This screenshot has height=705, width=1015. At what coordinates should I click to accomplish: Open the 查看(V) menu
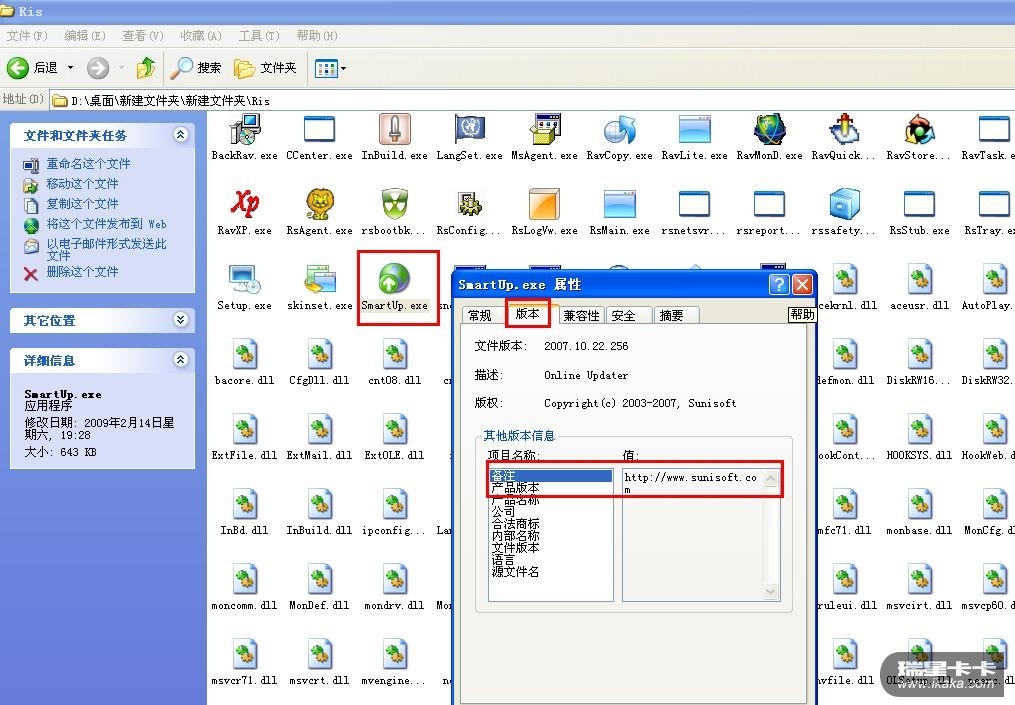click(x=142, y=36)
